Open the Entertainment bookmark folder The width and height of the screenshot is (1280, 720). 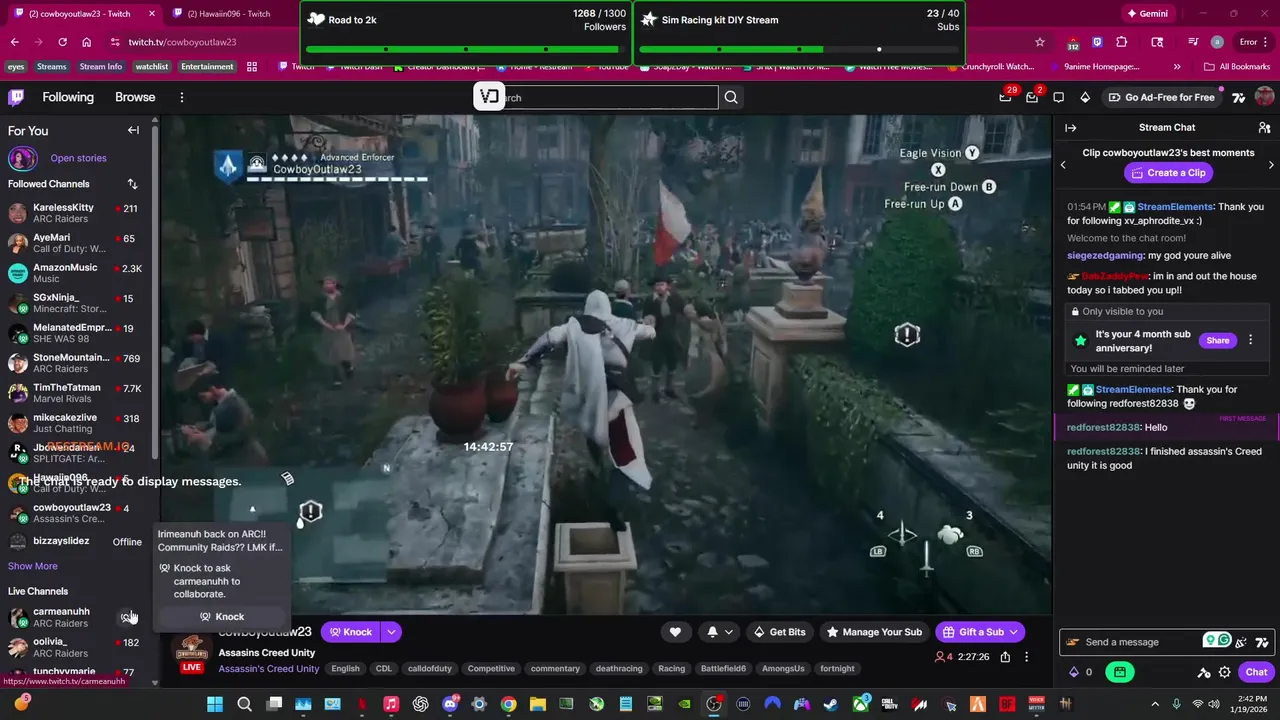(x=207, y=67)
